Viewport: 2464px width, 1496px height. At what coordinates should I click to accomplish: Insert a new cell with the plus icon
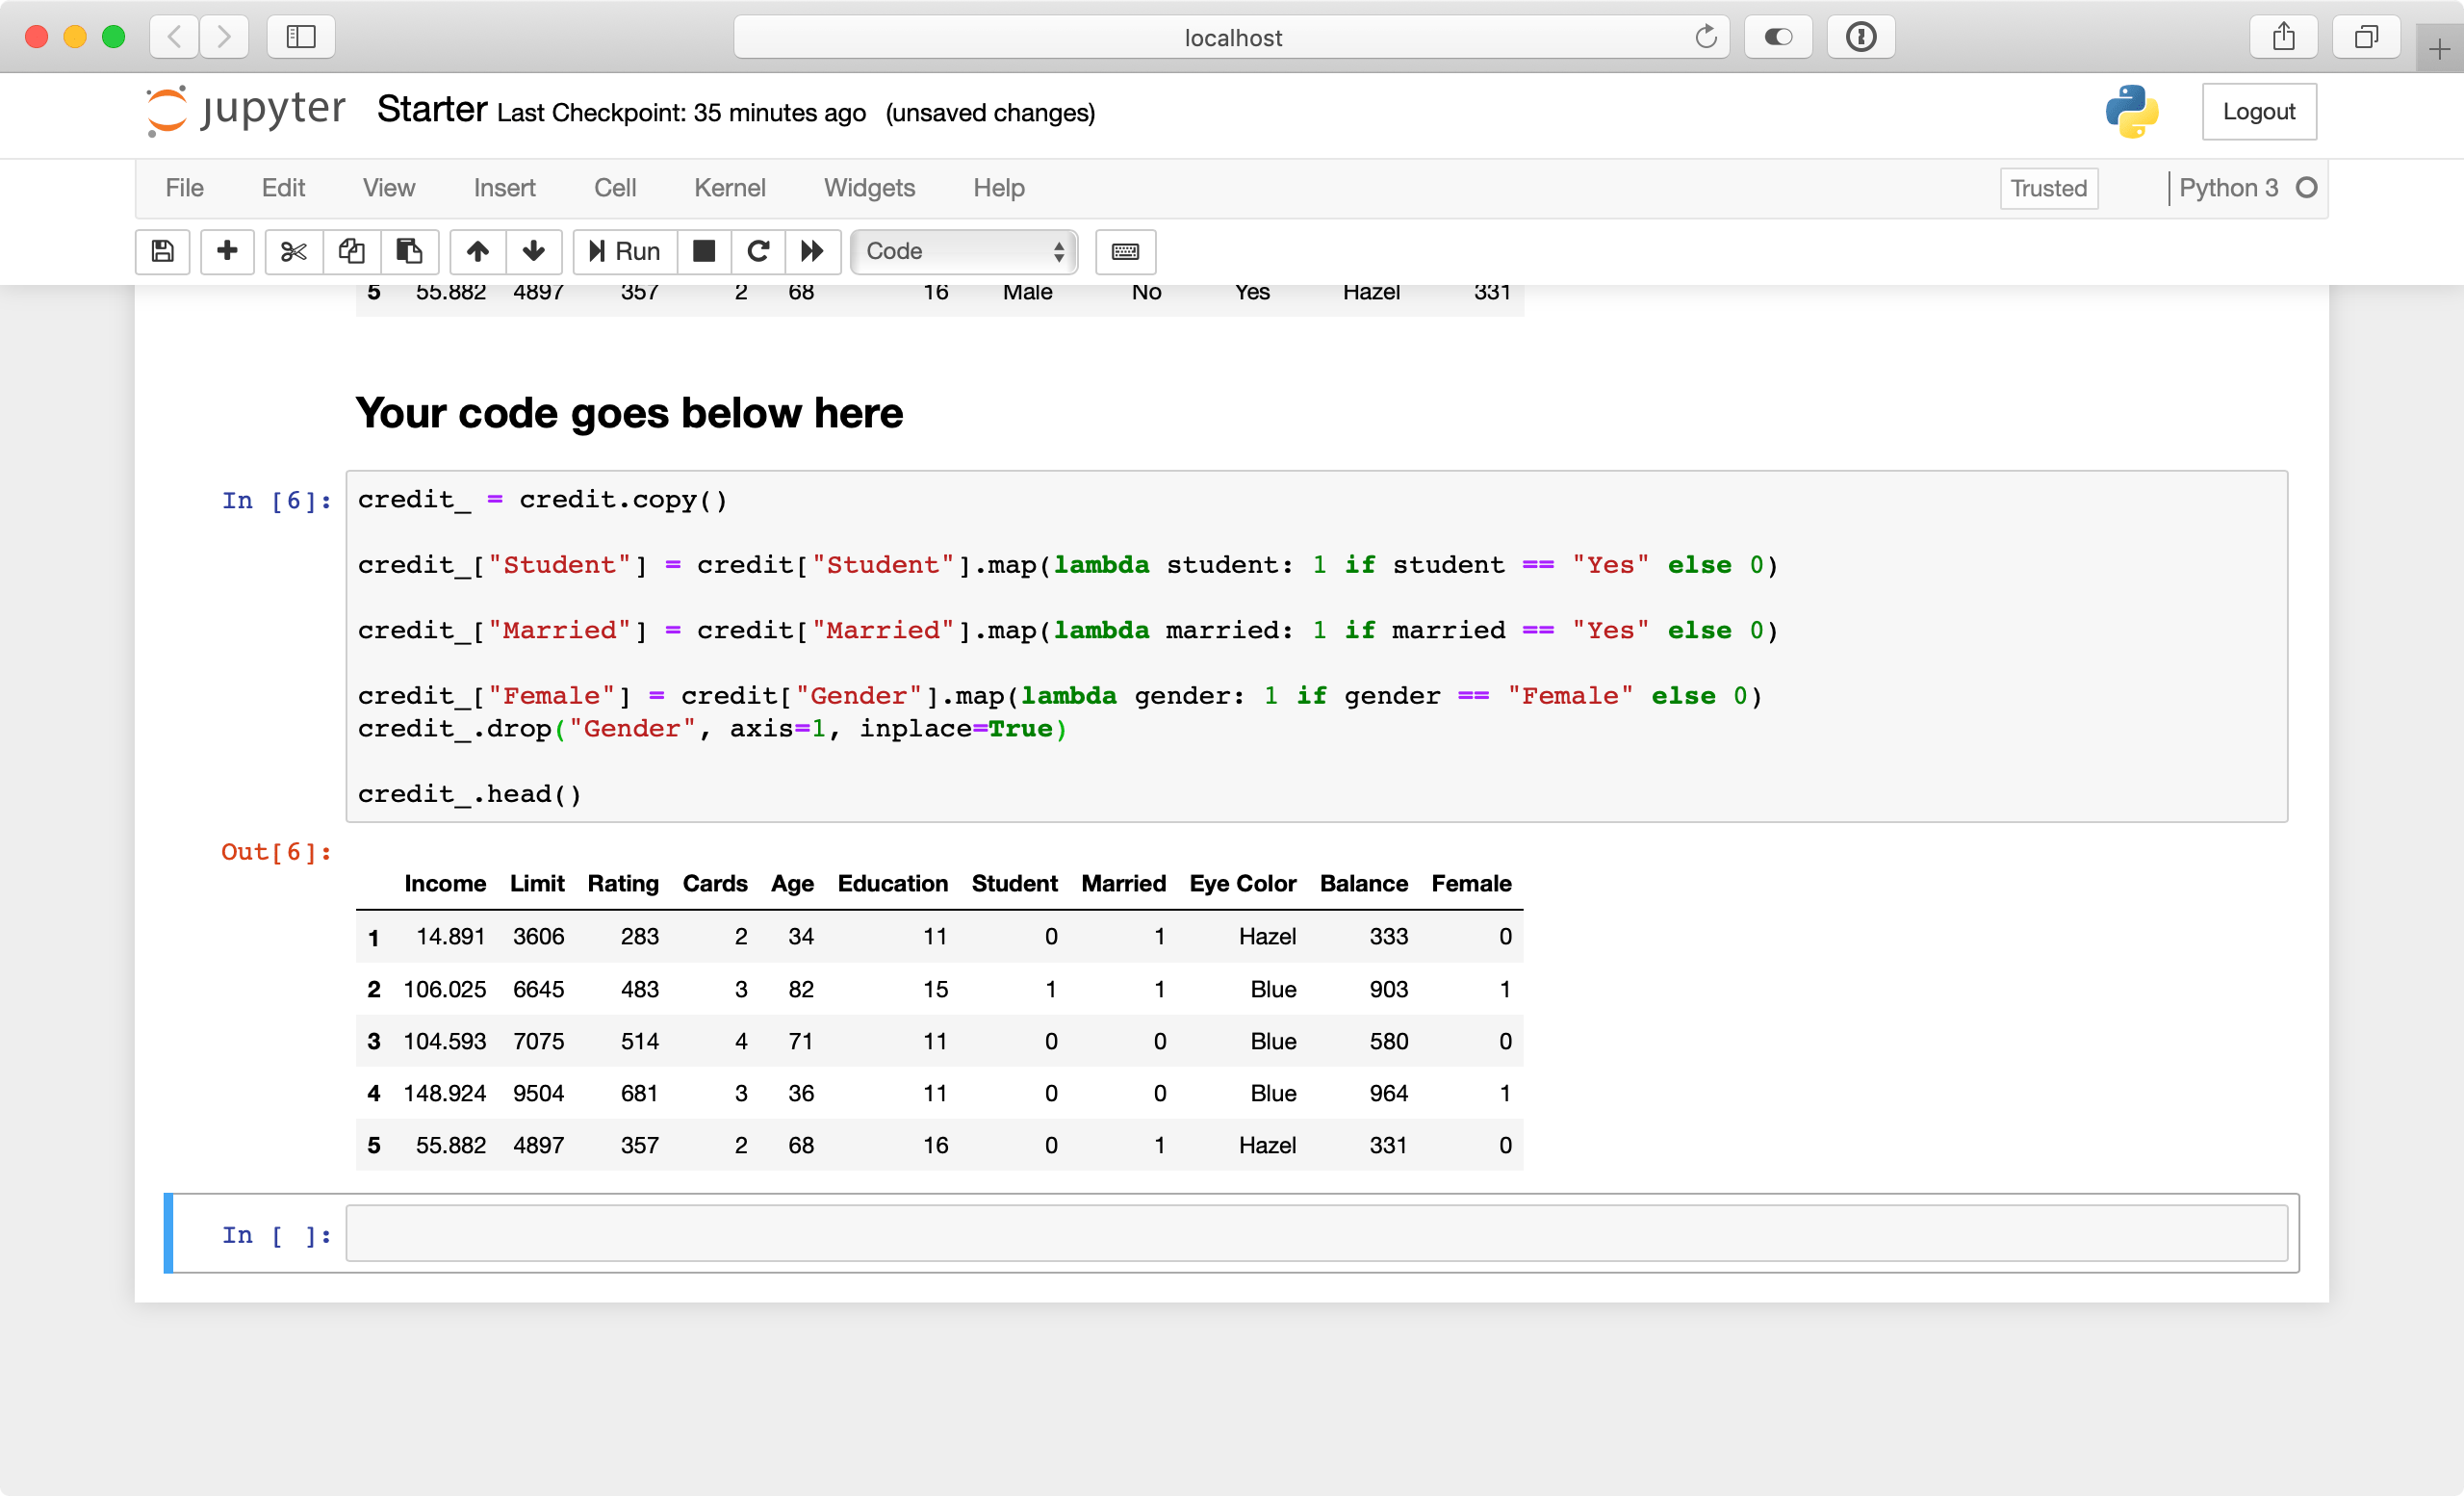pyautogui.click(x=227, y=251)
